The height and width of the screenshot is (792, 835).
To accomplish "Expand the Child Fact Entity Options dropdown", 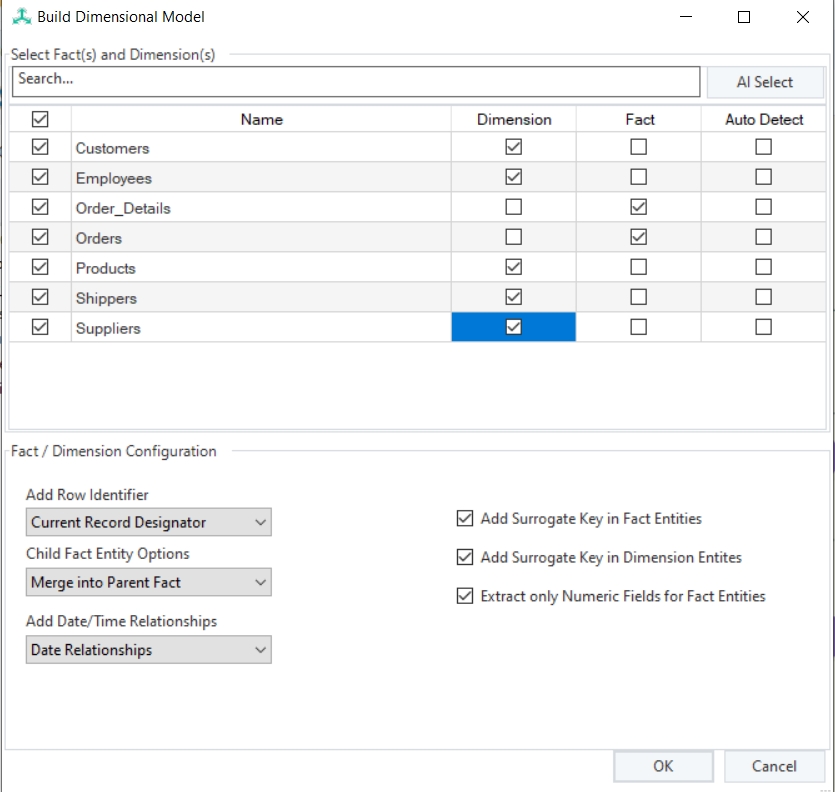I will [149, 582].
